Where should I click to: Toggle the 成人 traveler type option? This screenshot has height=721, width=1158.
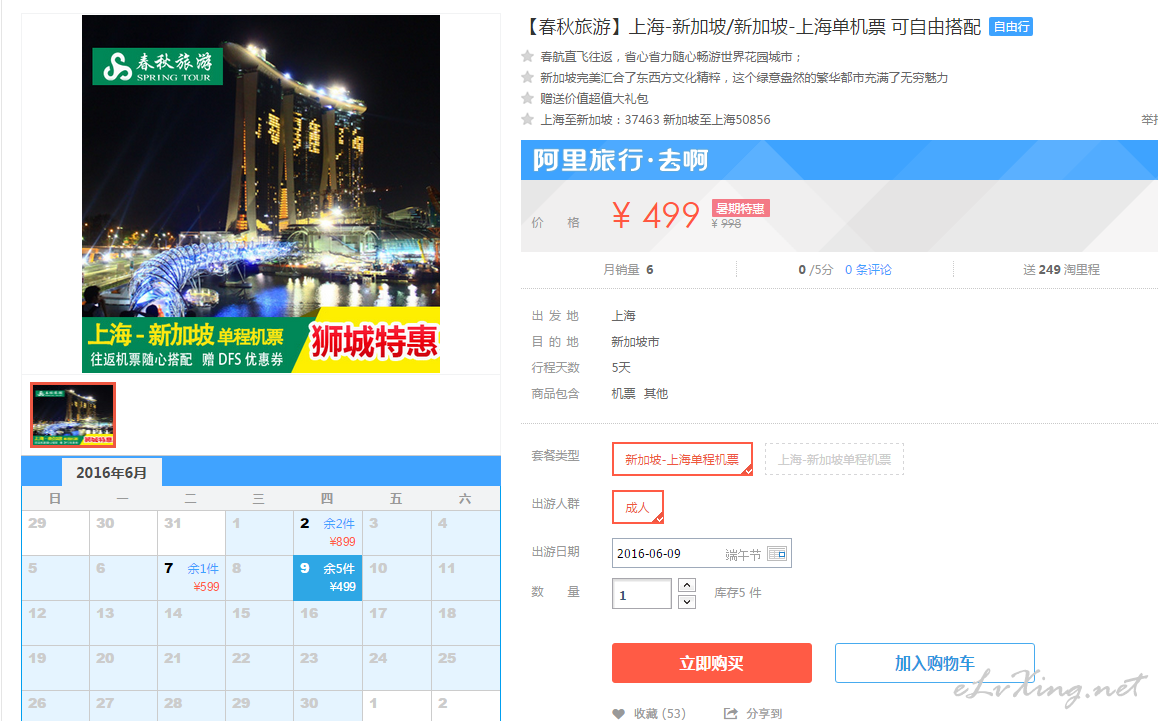point(637,507)
